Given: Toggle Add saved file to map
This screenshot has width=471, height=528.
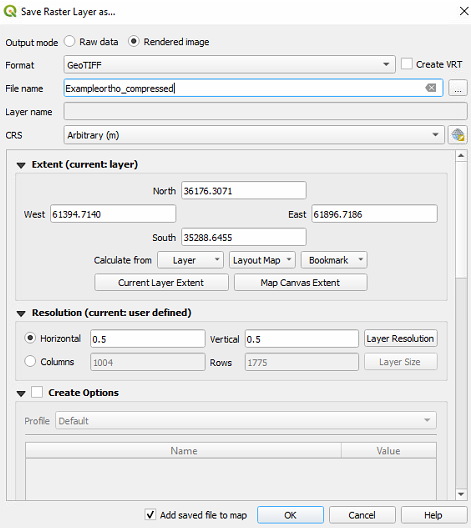Looking at the screenshot, I should [150, 515].
